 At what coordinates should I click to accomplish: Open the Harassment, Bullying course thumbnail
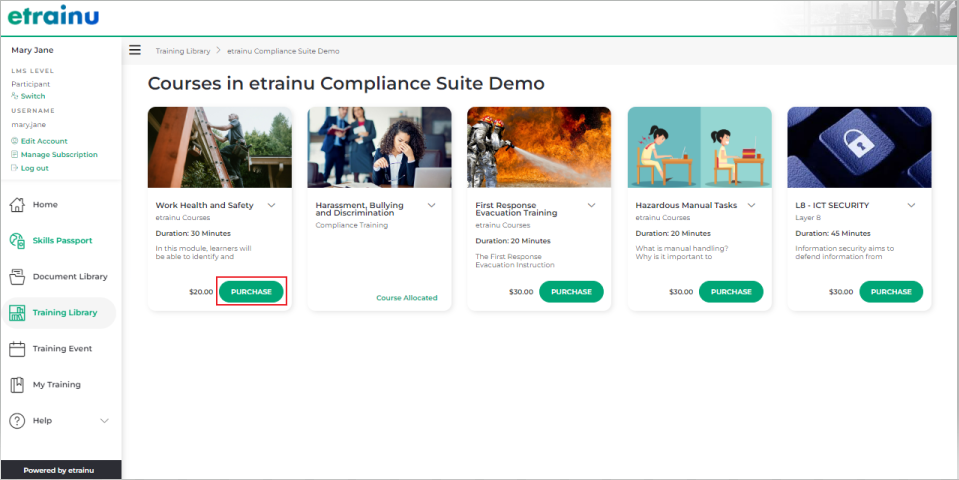[x=379, y=147]
